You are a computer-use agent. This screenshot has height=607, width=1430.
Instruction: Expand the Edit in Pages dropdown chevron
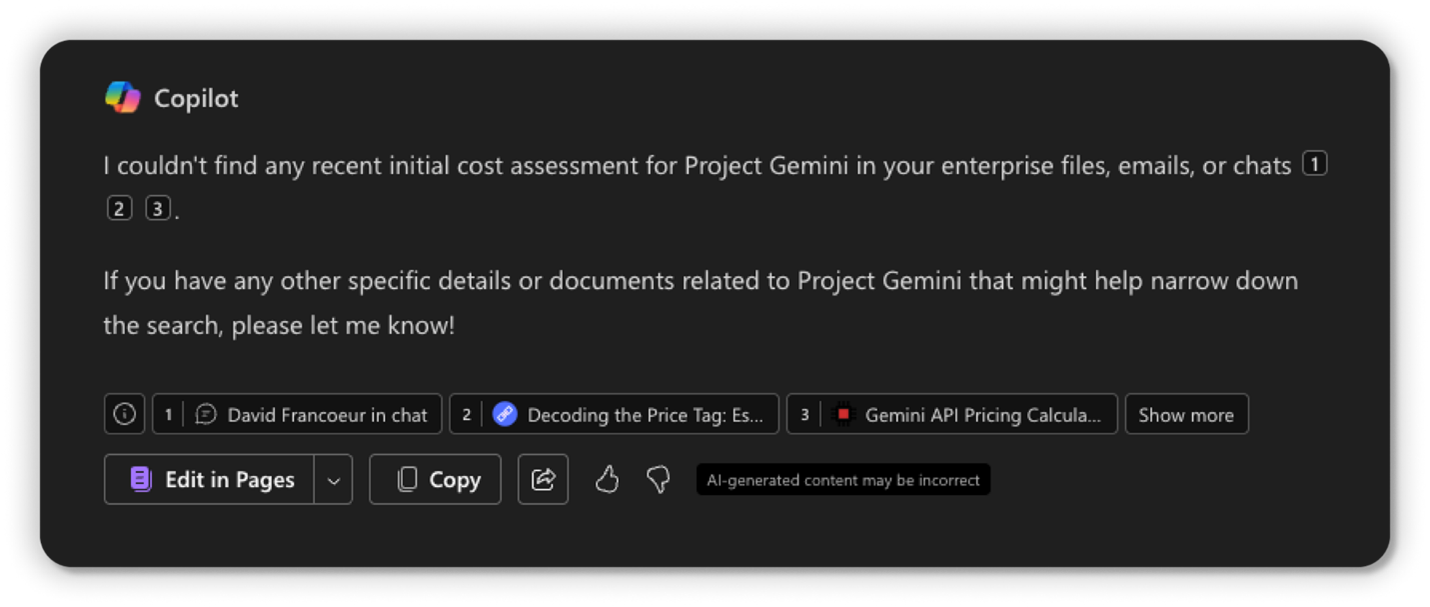tap(333, 479)
